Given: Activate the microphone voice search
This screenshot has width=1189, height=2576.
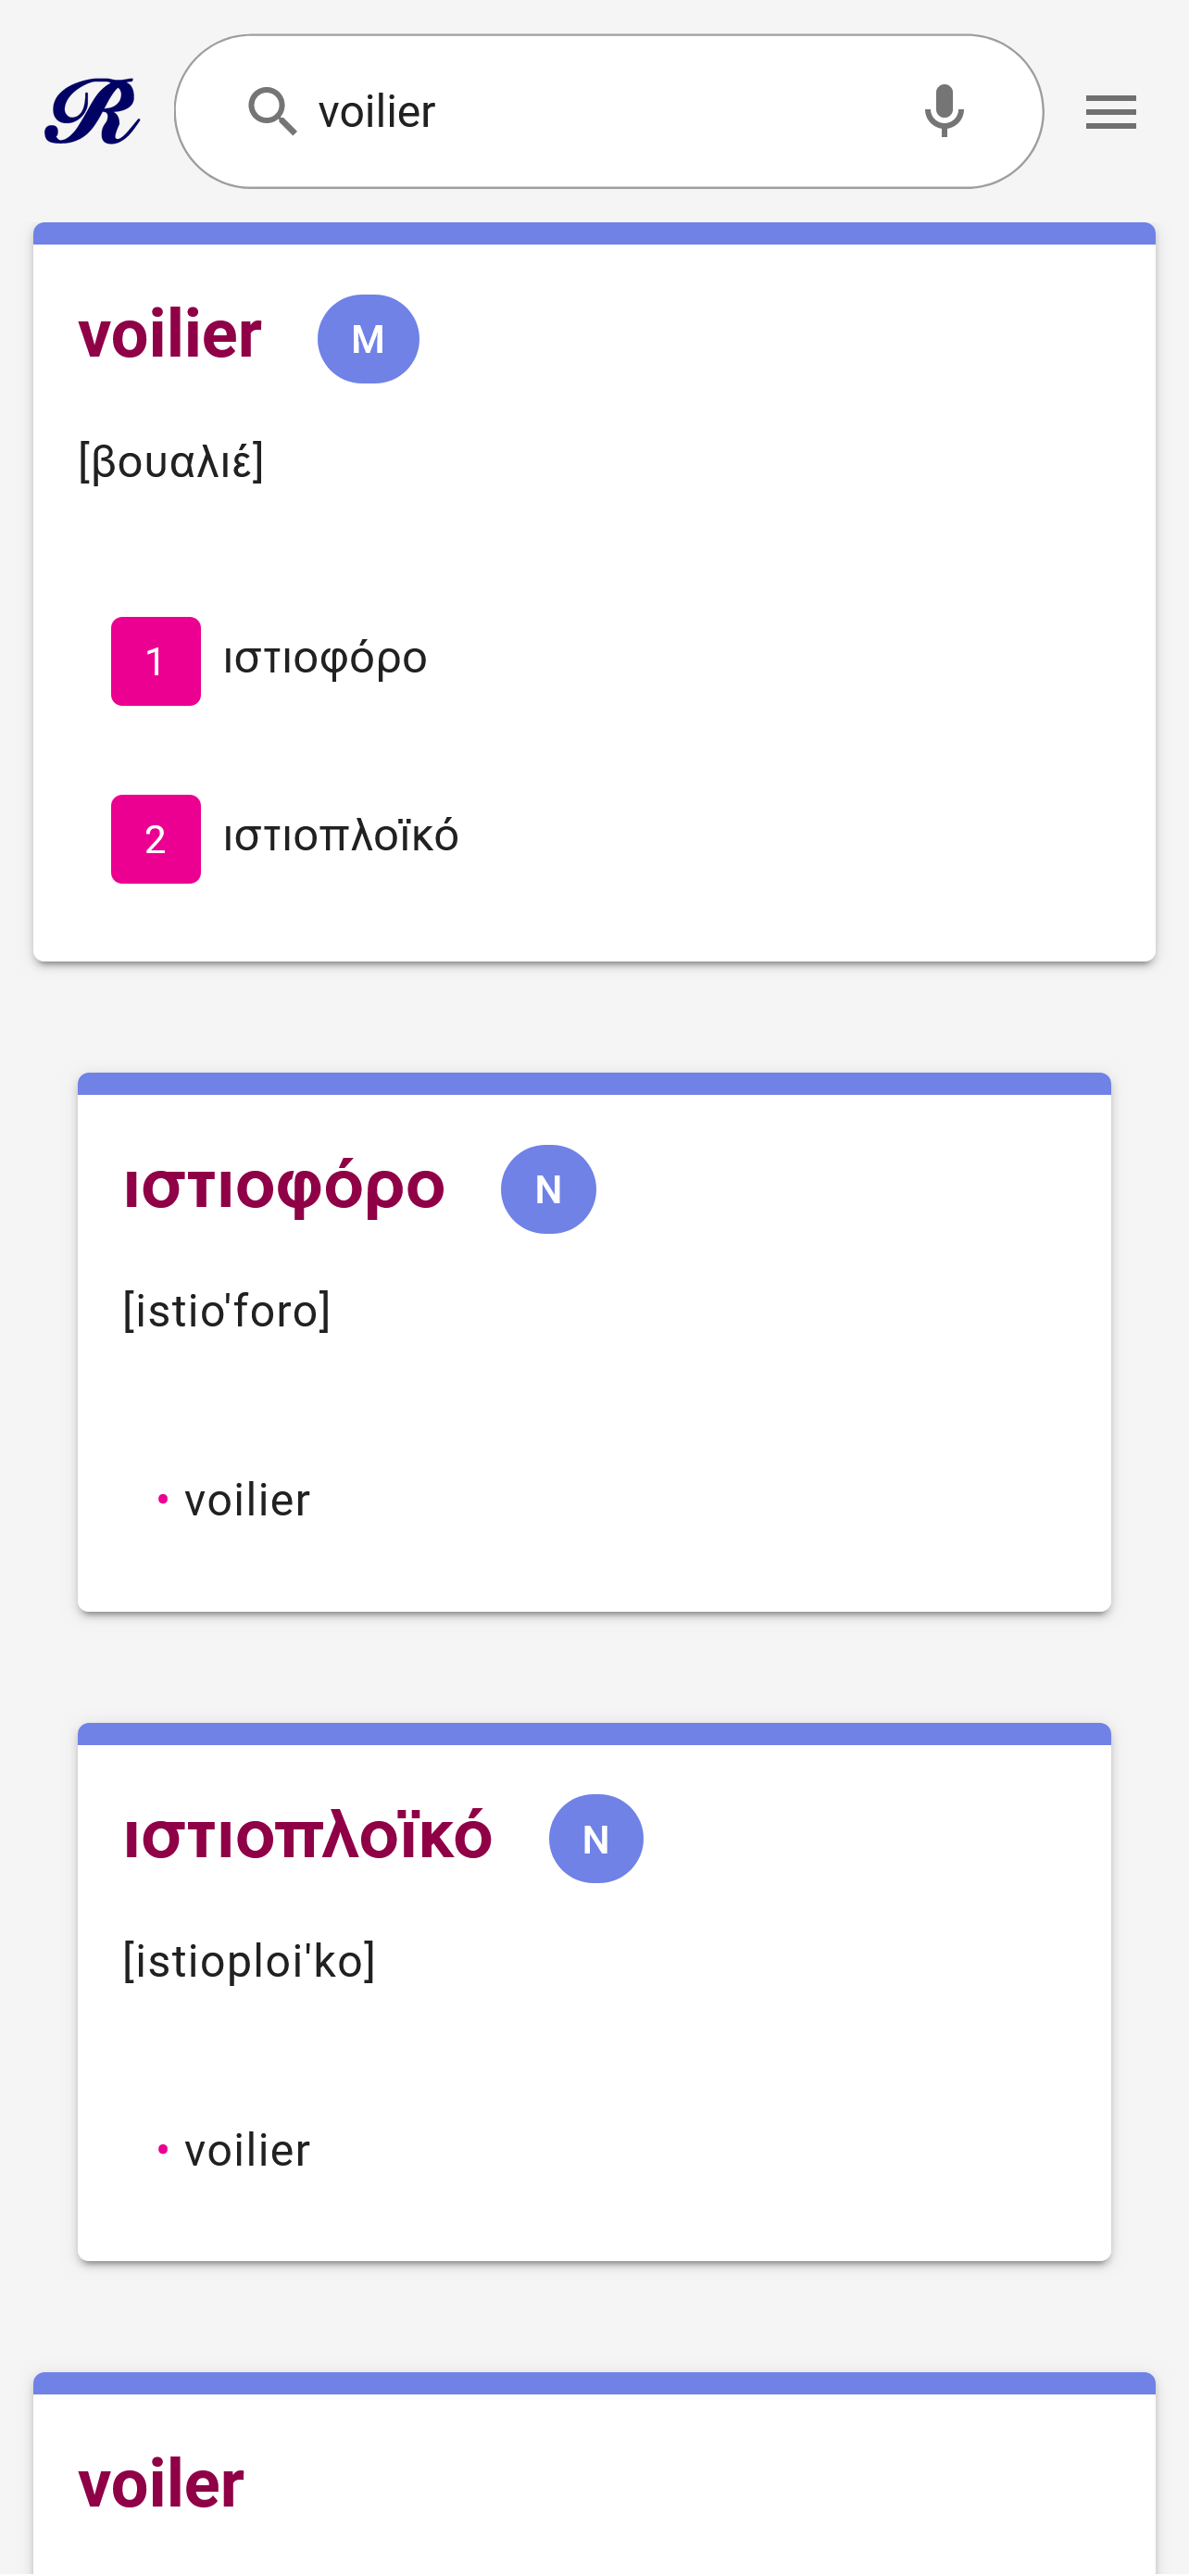Looking at the screenshot, I should pyautogui.click(x=943, y=111).
